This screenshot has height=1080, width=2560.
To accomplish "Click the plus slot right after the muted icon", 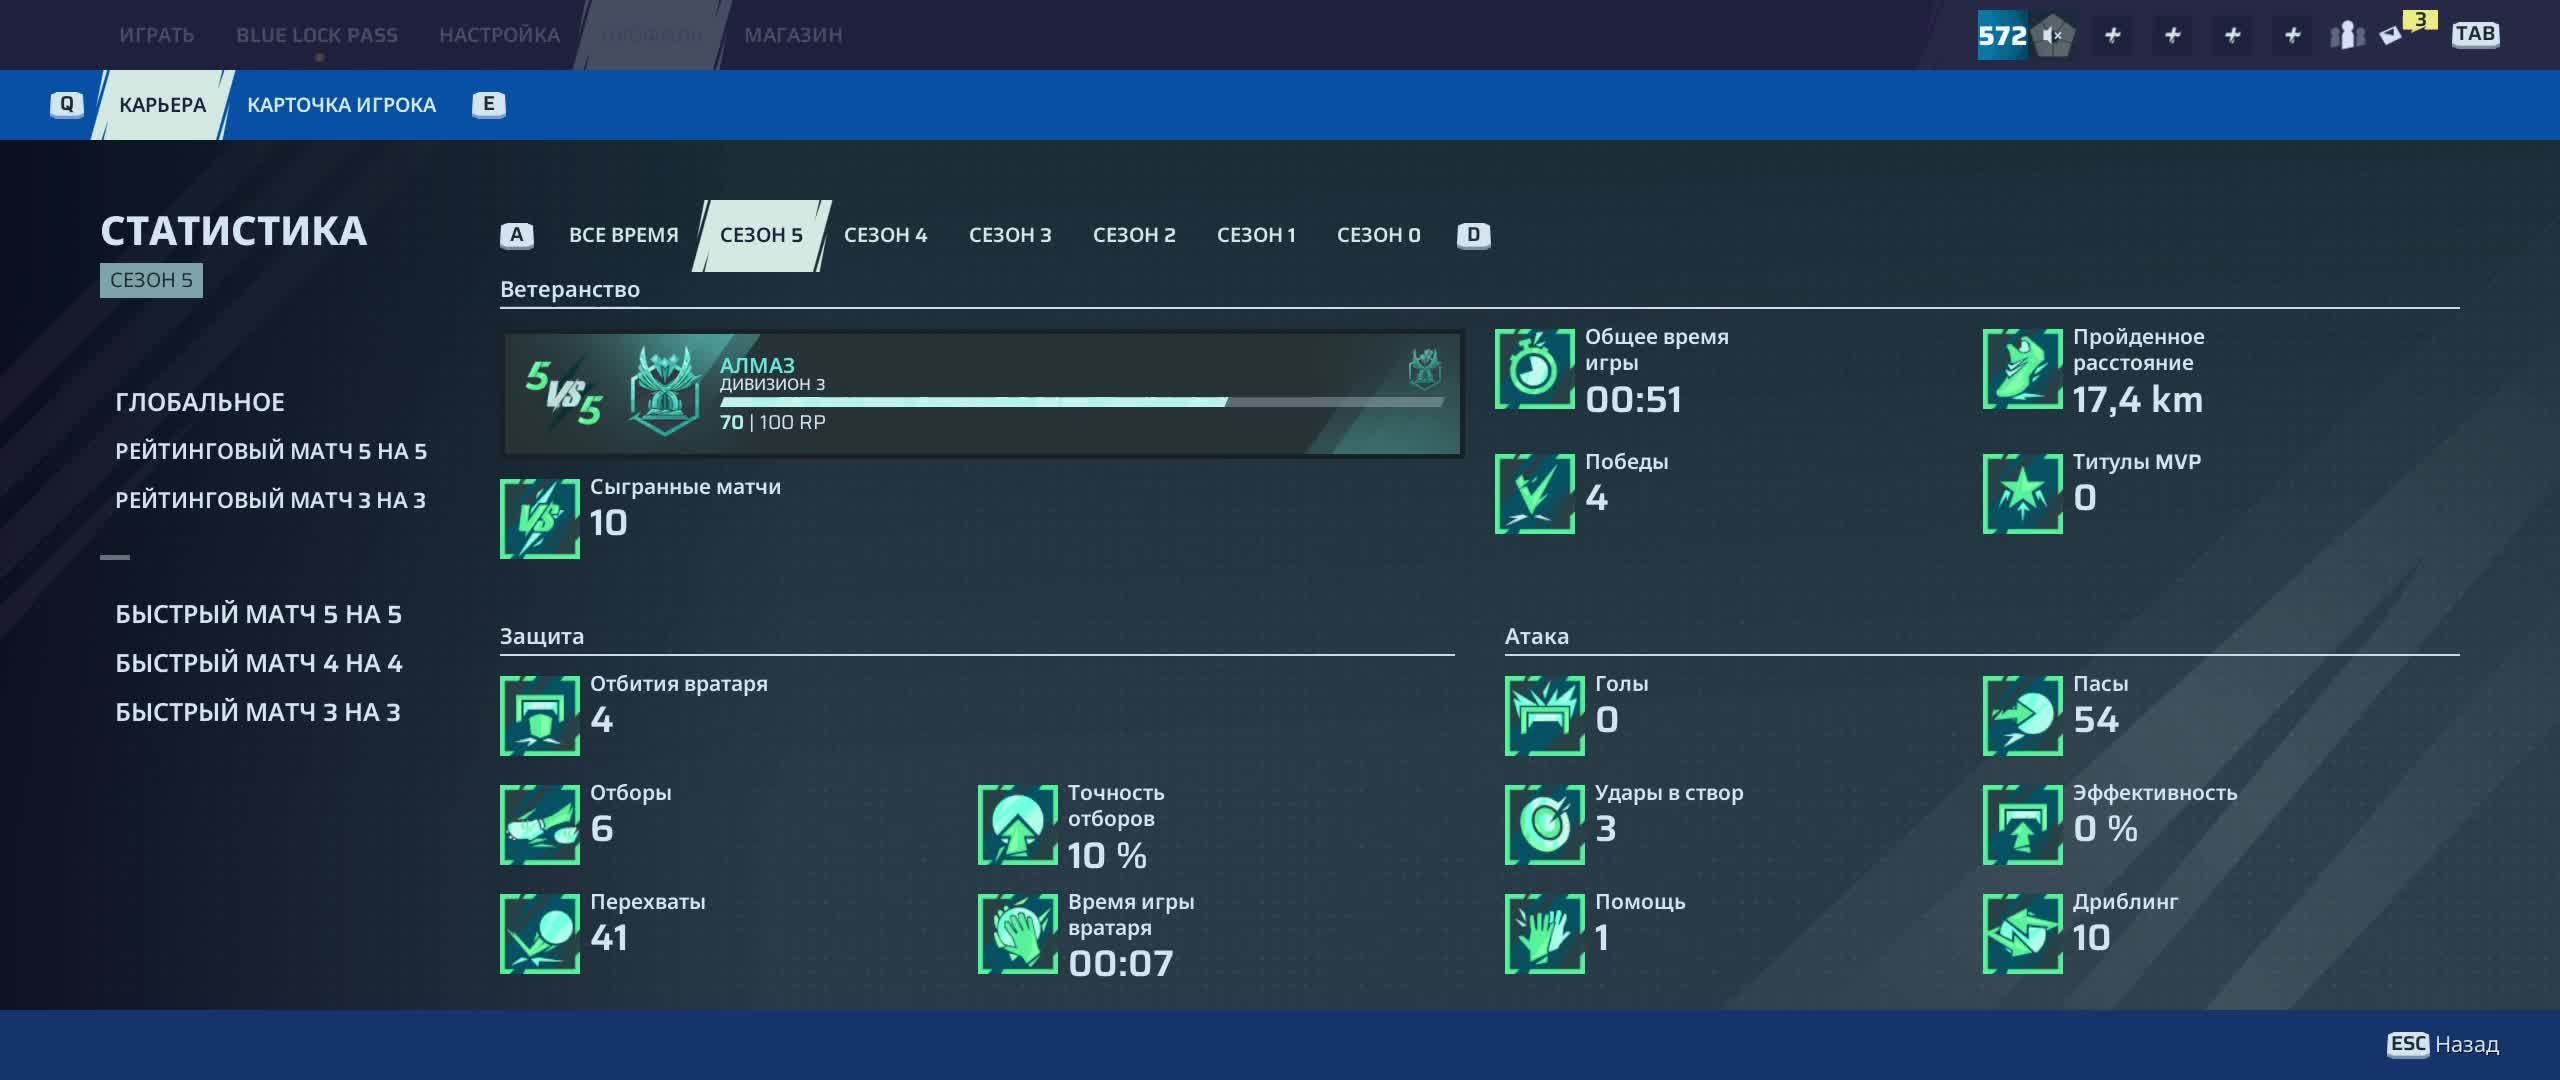I will pyautogui.click(x=2113, y=36).
